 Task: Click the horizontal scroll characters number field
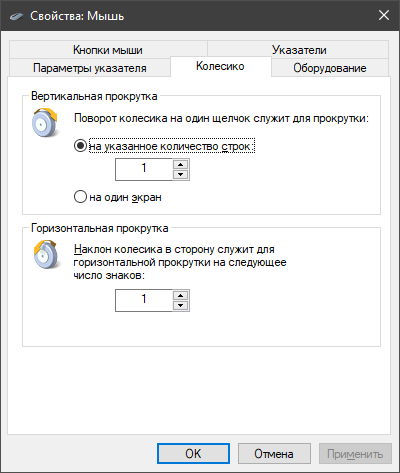(144, 300)
